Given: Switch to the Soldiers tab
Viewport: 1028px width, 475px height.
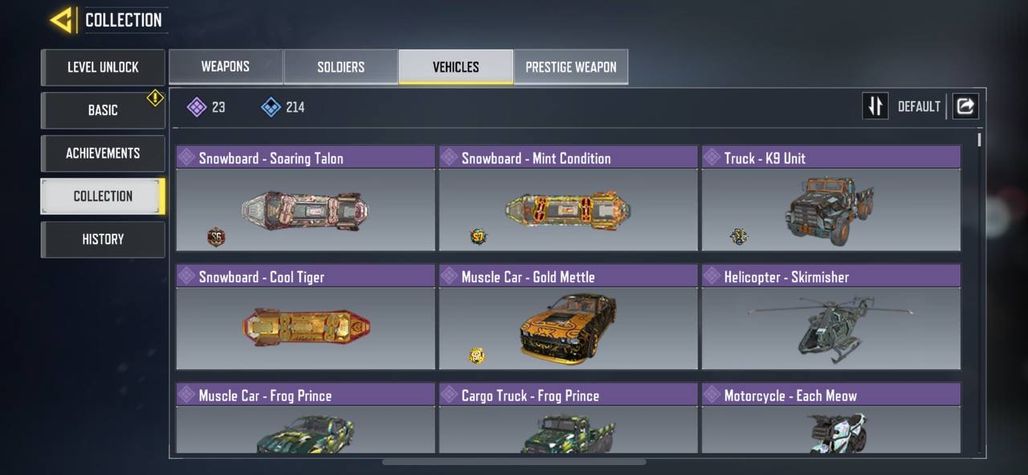Looking at the screenshot, I should pyautogui.click(x=341, y=67).
